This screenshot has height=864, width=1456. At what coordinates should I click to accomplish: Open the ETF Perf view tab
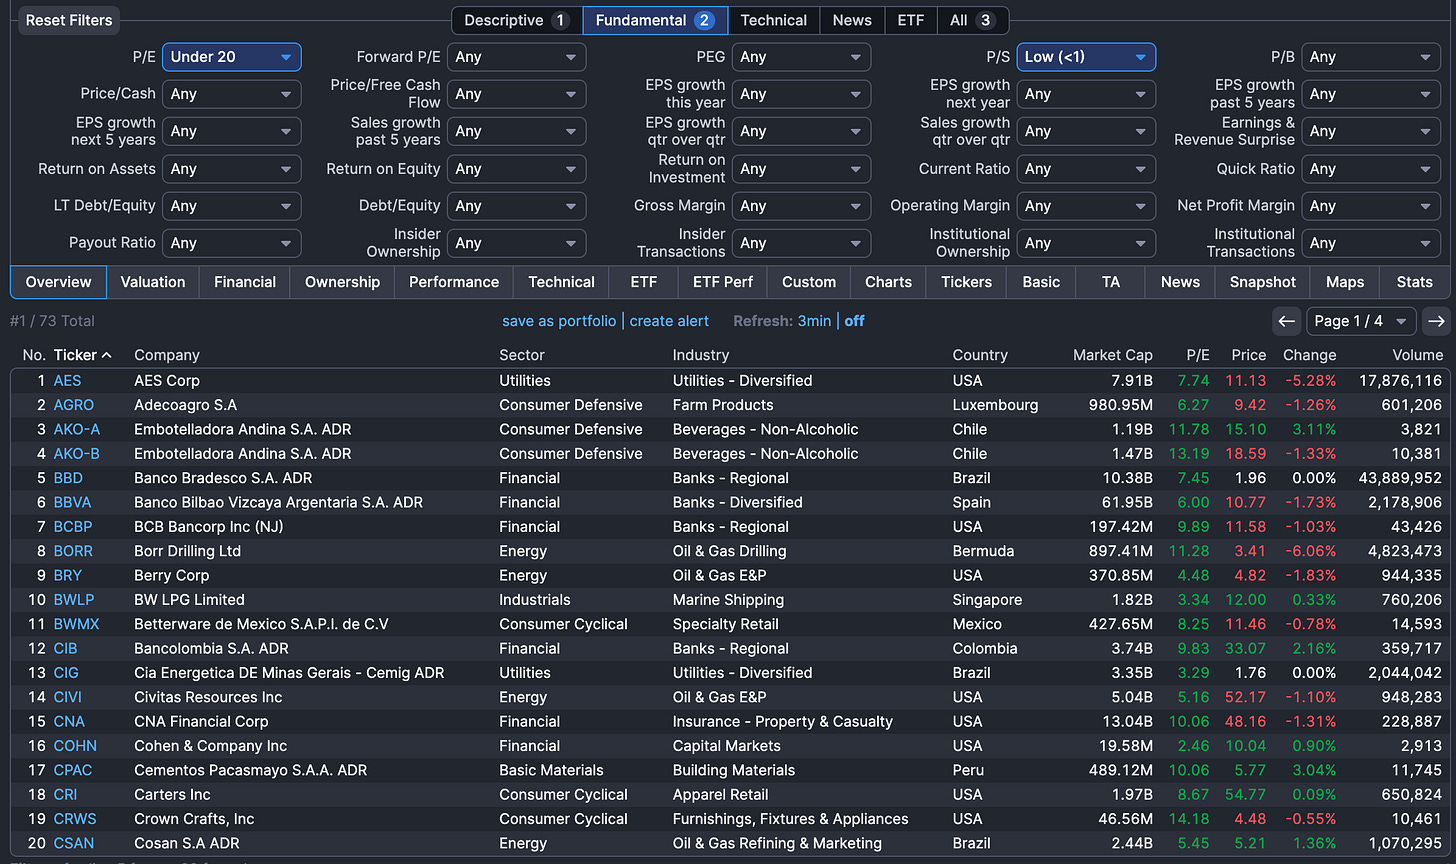pyautogui.click(x=723, y=282)
